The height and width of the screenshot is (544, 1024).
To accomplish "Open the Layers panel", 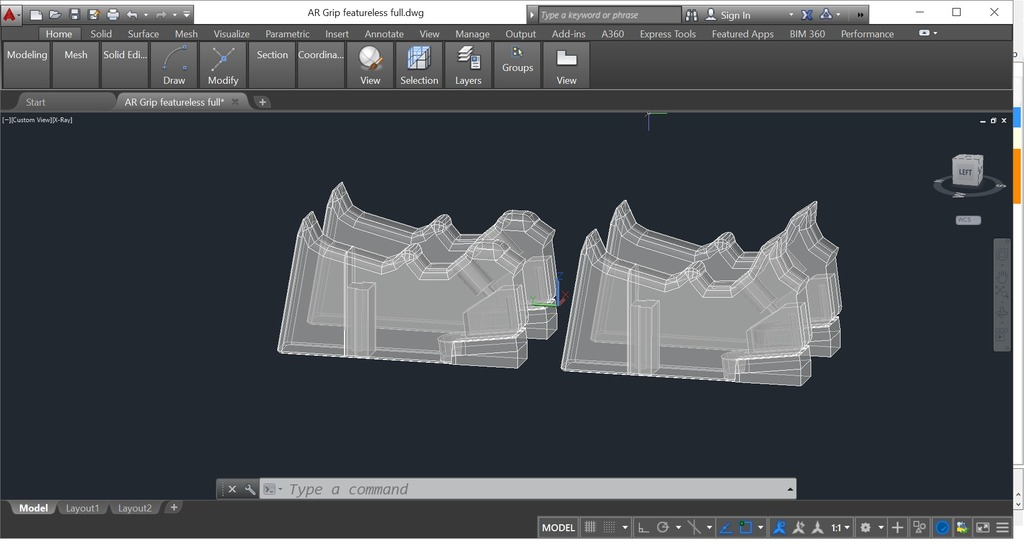I will [x=468, y=65].
